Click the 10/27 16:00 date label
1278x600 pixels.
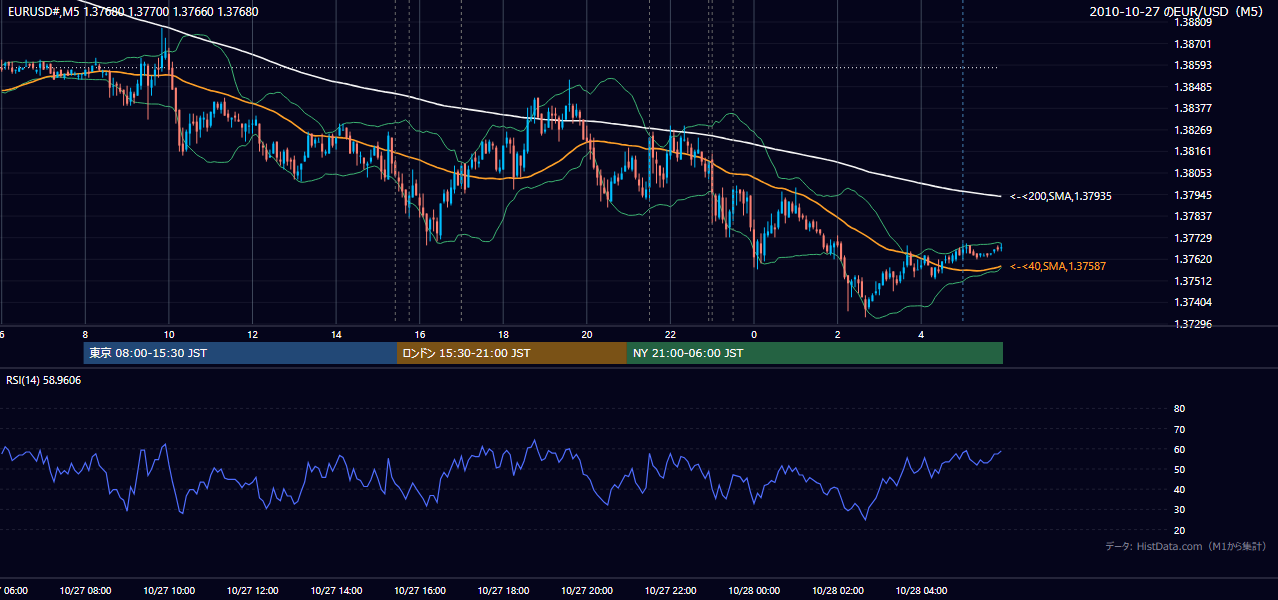420,590
